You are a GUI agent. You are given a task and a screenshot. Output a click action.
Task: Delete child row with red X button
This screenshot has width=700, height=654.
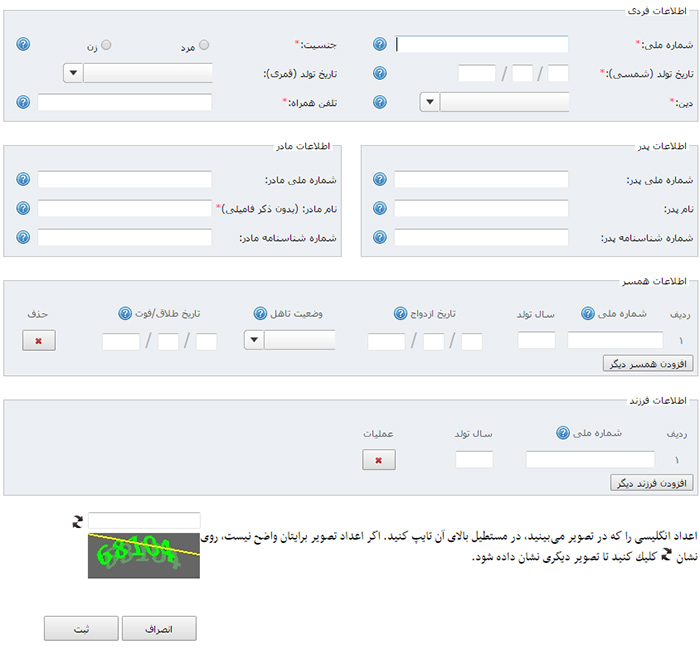[379, 460]
